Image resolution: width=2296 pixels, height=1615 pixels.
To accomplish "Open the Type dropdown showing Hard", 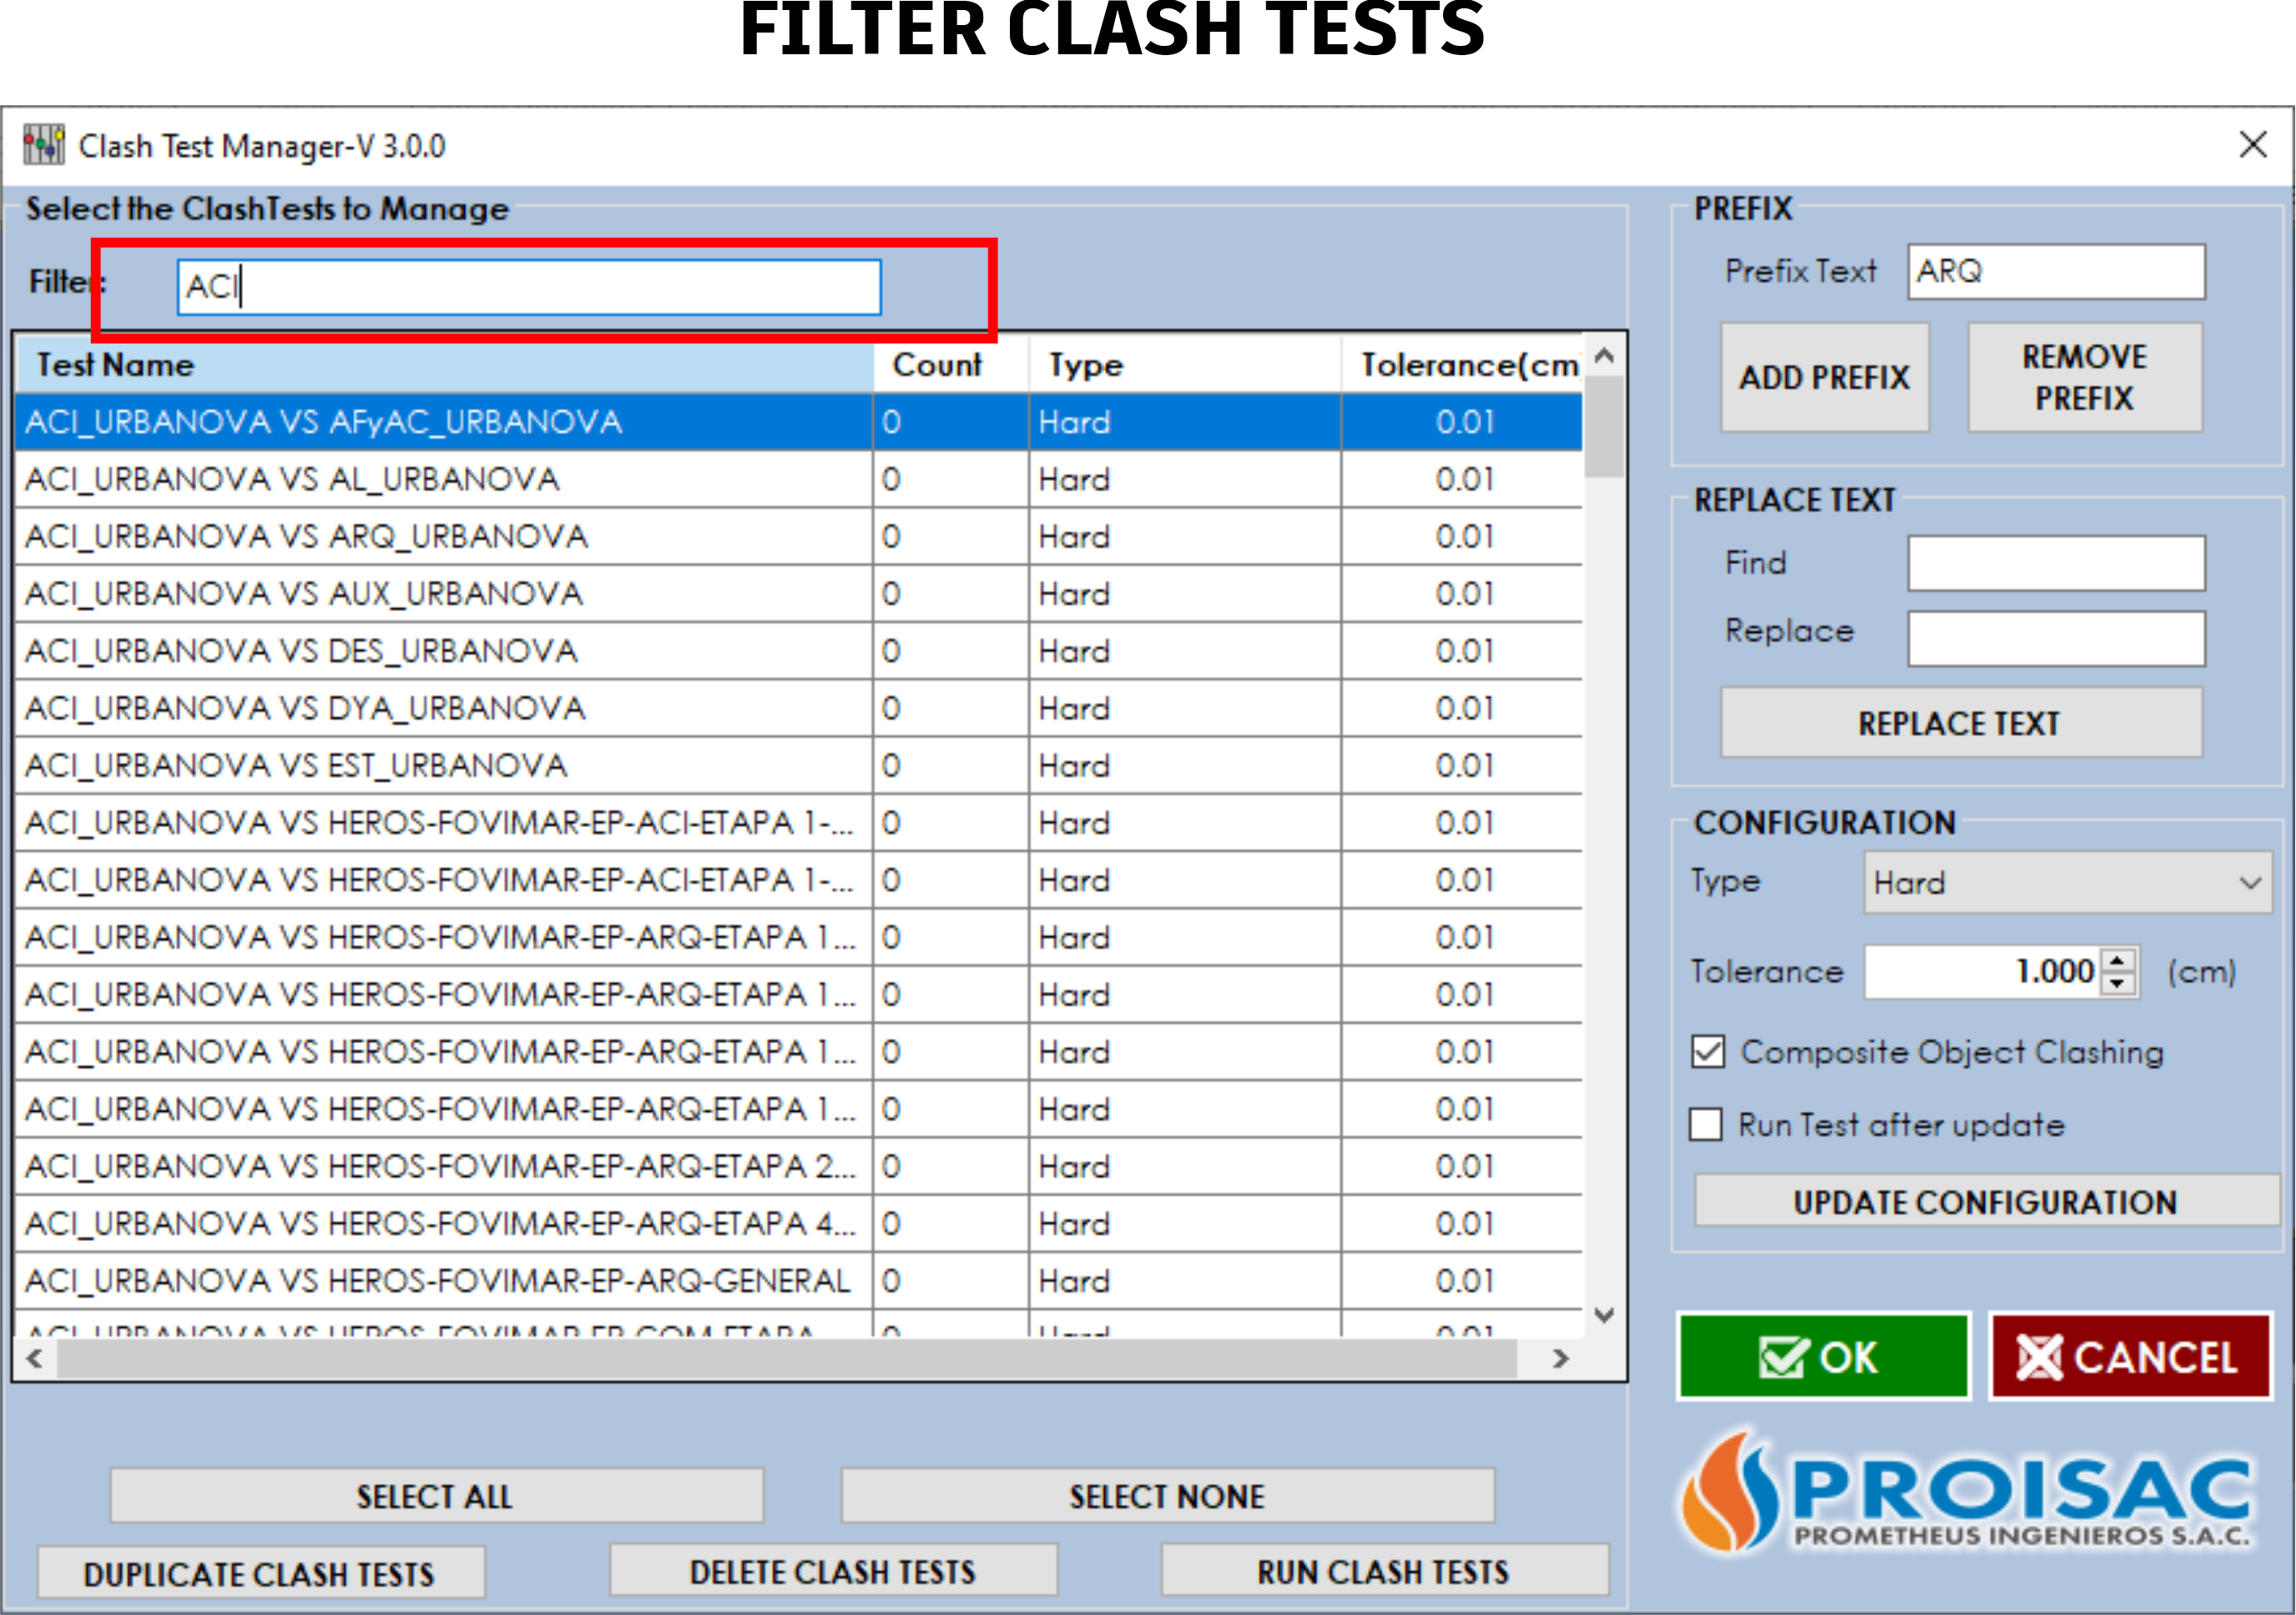I will [x=2067, y=883].
